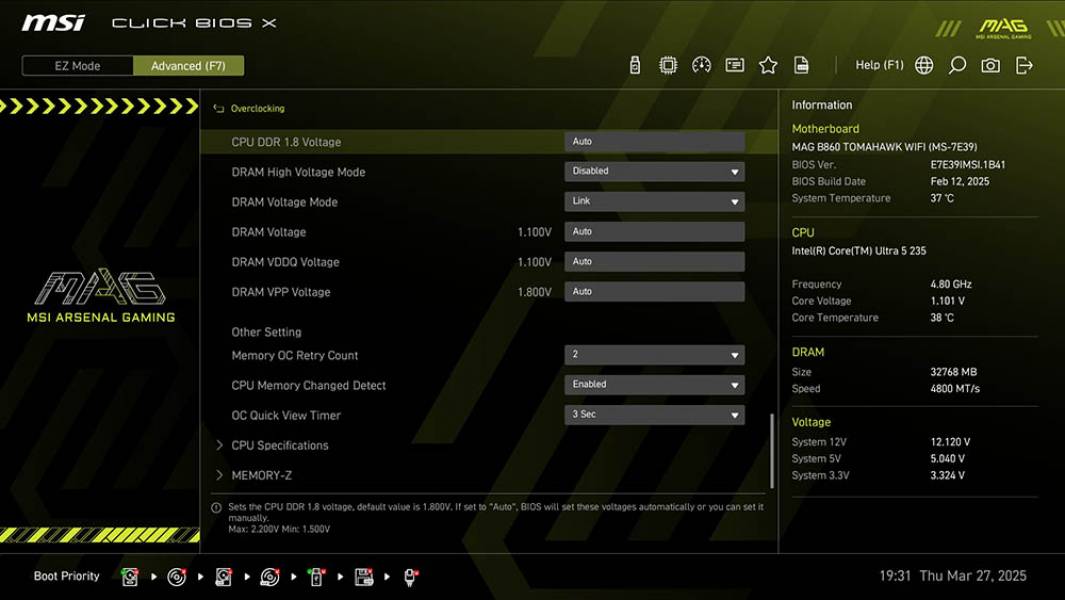Take a screenshot with camera icon
Viewport: 1065px width, 600px height.
click(990, 65)
